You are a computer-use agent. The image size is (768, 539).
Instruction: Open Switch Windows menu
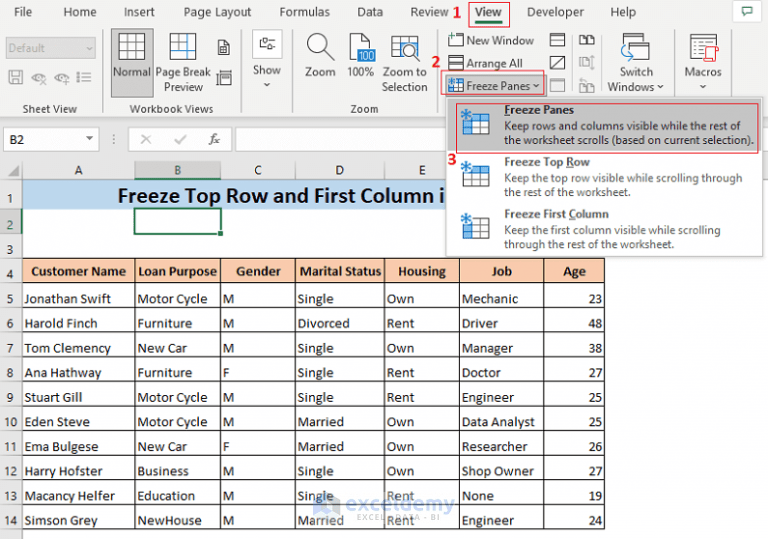(x=636, y=62)
